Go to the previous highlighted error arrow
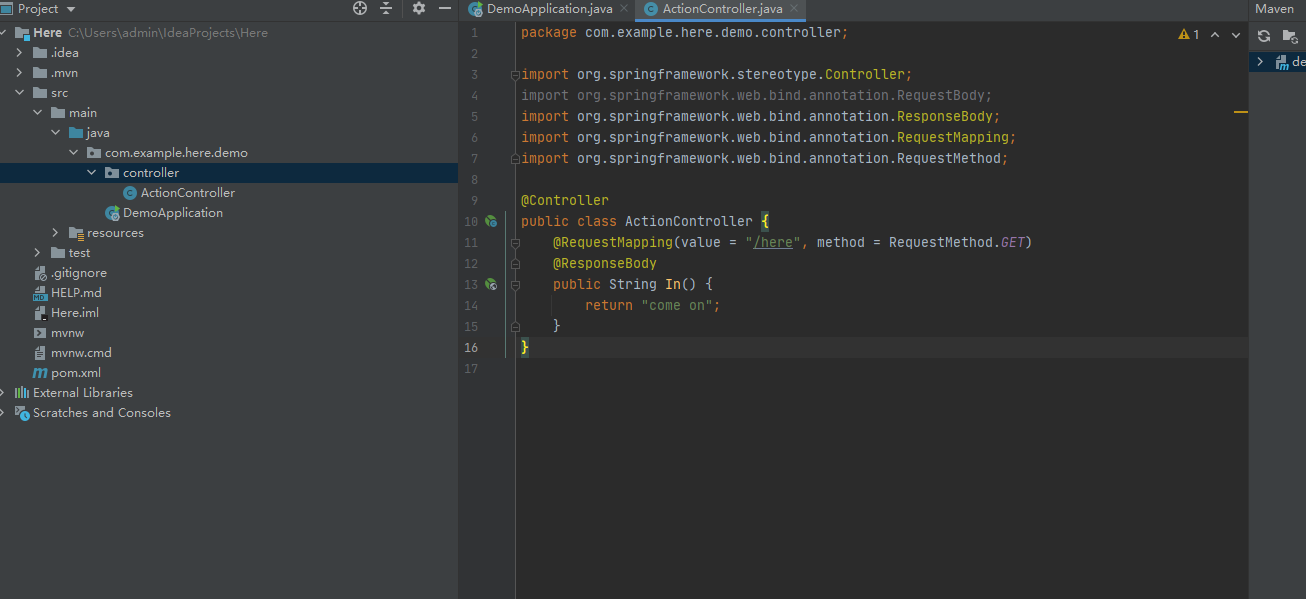 tap(1215, 34)
